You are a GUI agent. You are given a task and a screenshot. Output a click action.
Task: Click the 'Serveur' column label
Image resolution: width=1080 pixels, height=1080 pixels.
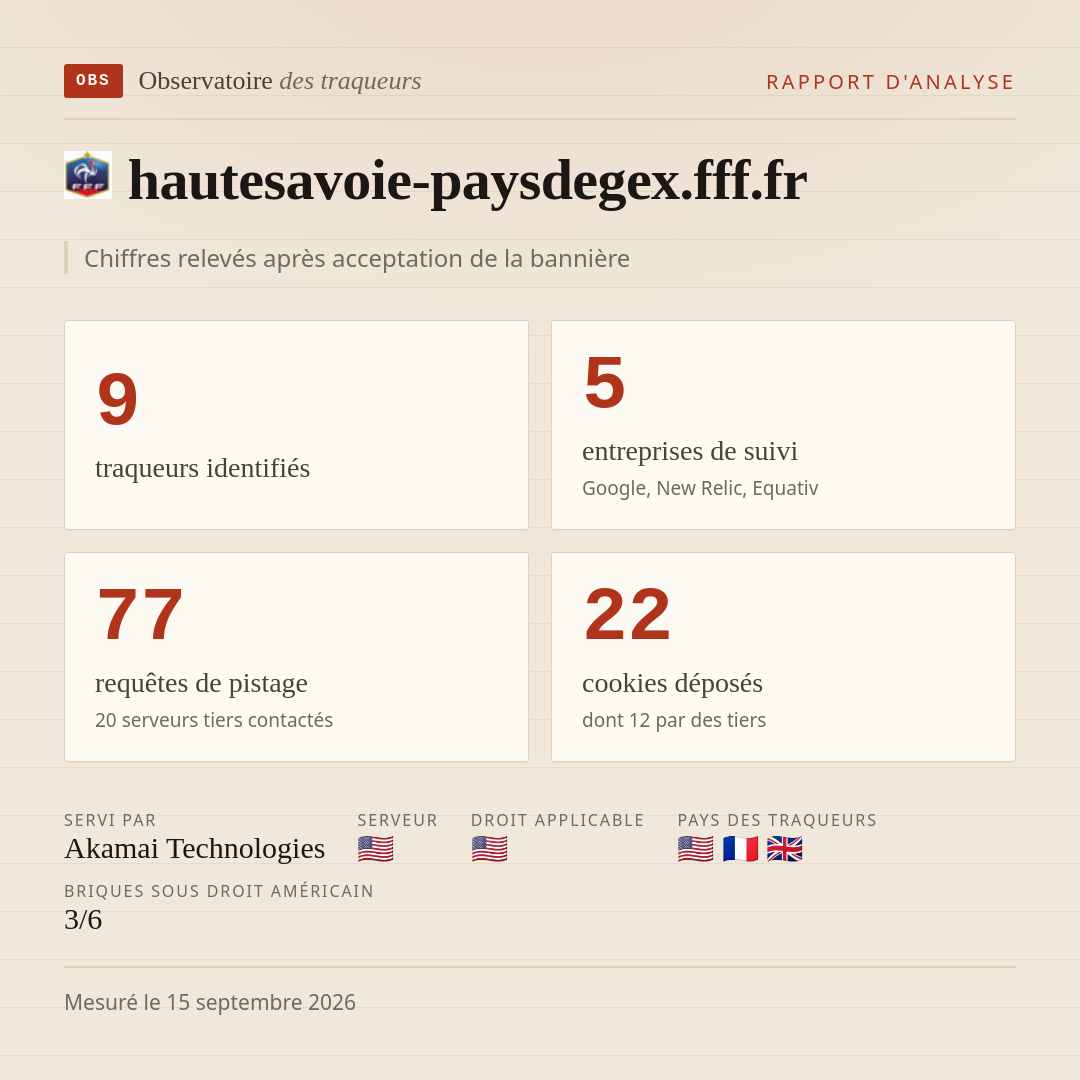(x=397, y=820)
